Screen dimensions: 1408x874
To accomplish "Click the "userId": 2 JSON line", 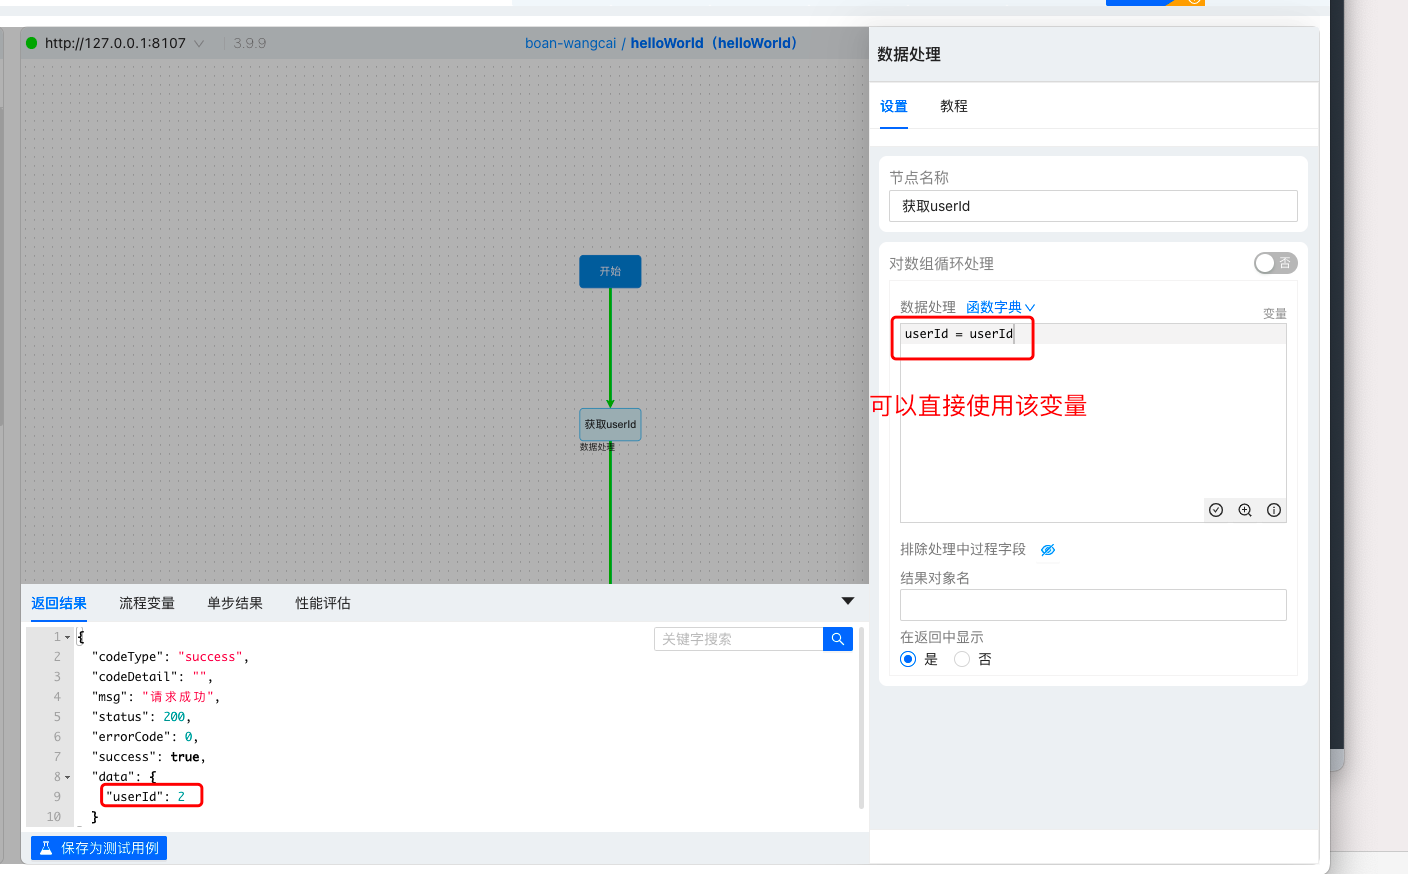I will point(145,797).
